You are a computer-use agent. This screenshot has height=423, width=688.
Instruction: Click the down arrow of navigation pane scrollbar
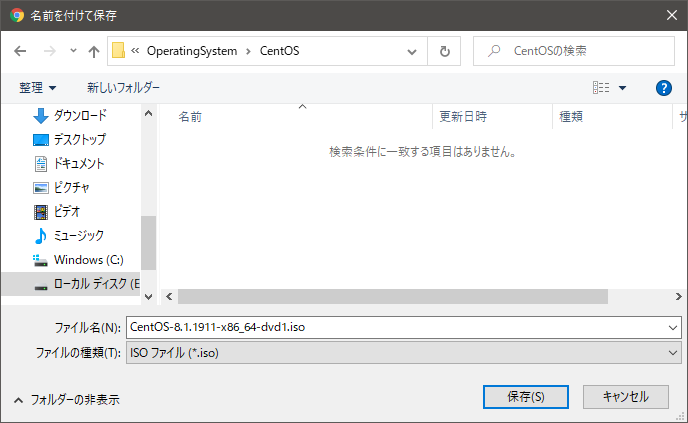(x=148, y=297)
